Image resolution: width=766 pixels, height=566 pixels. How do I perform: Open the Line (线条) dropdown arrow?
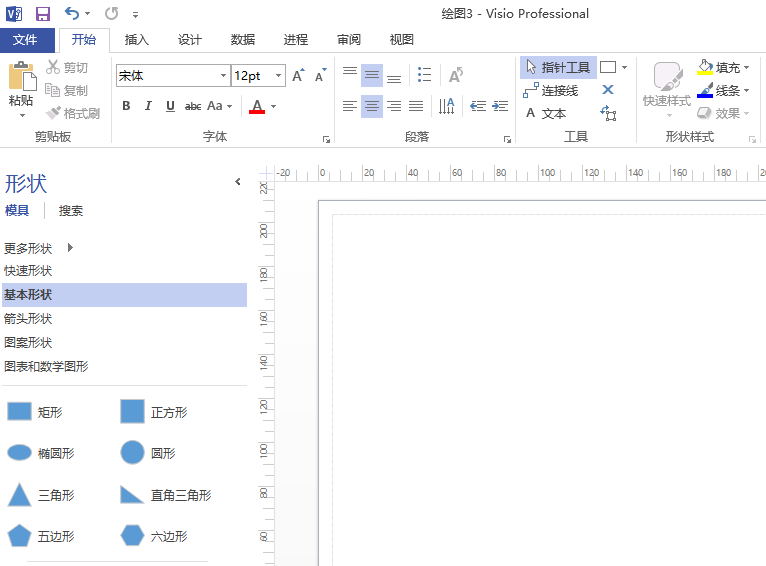point(746,90)
